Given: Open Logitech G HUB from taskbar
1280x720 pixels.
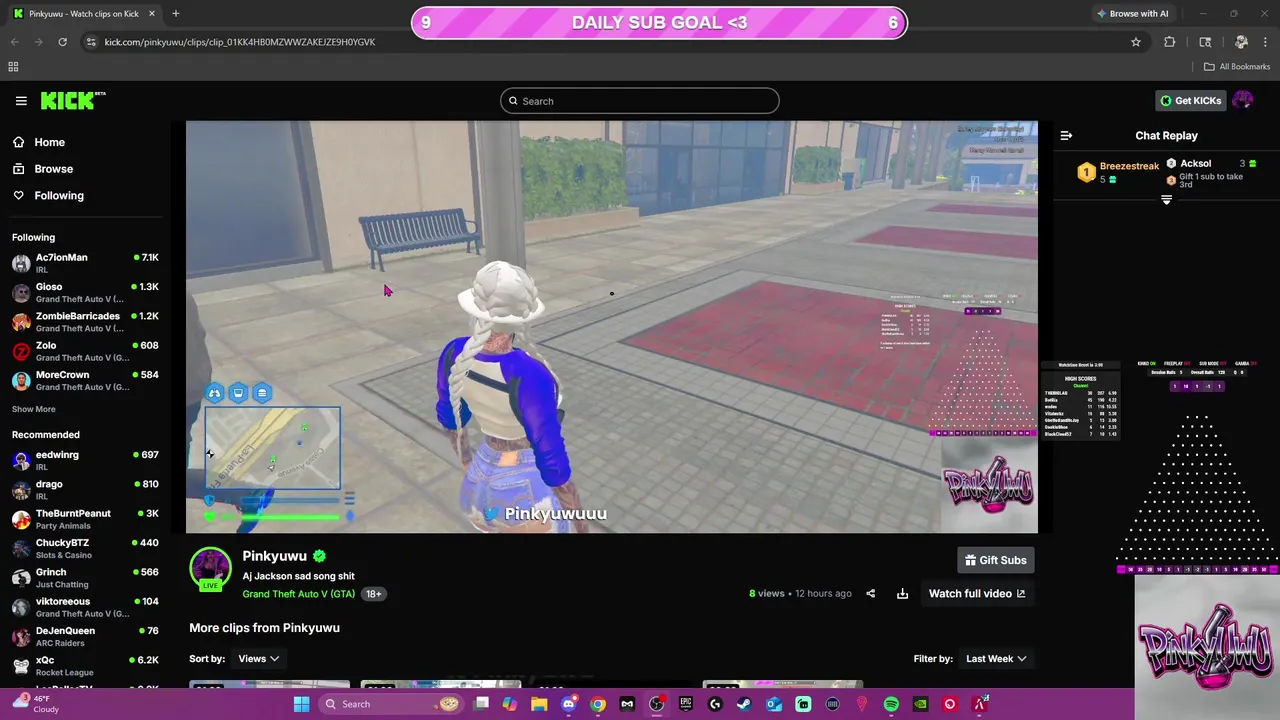Looking at the screenshot, I should (x=715, y=704).
